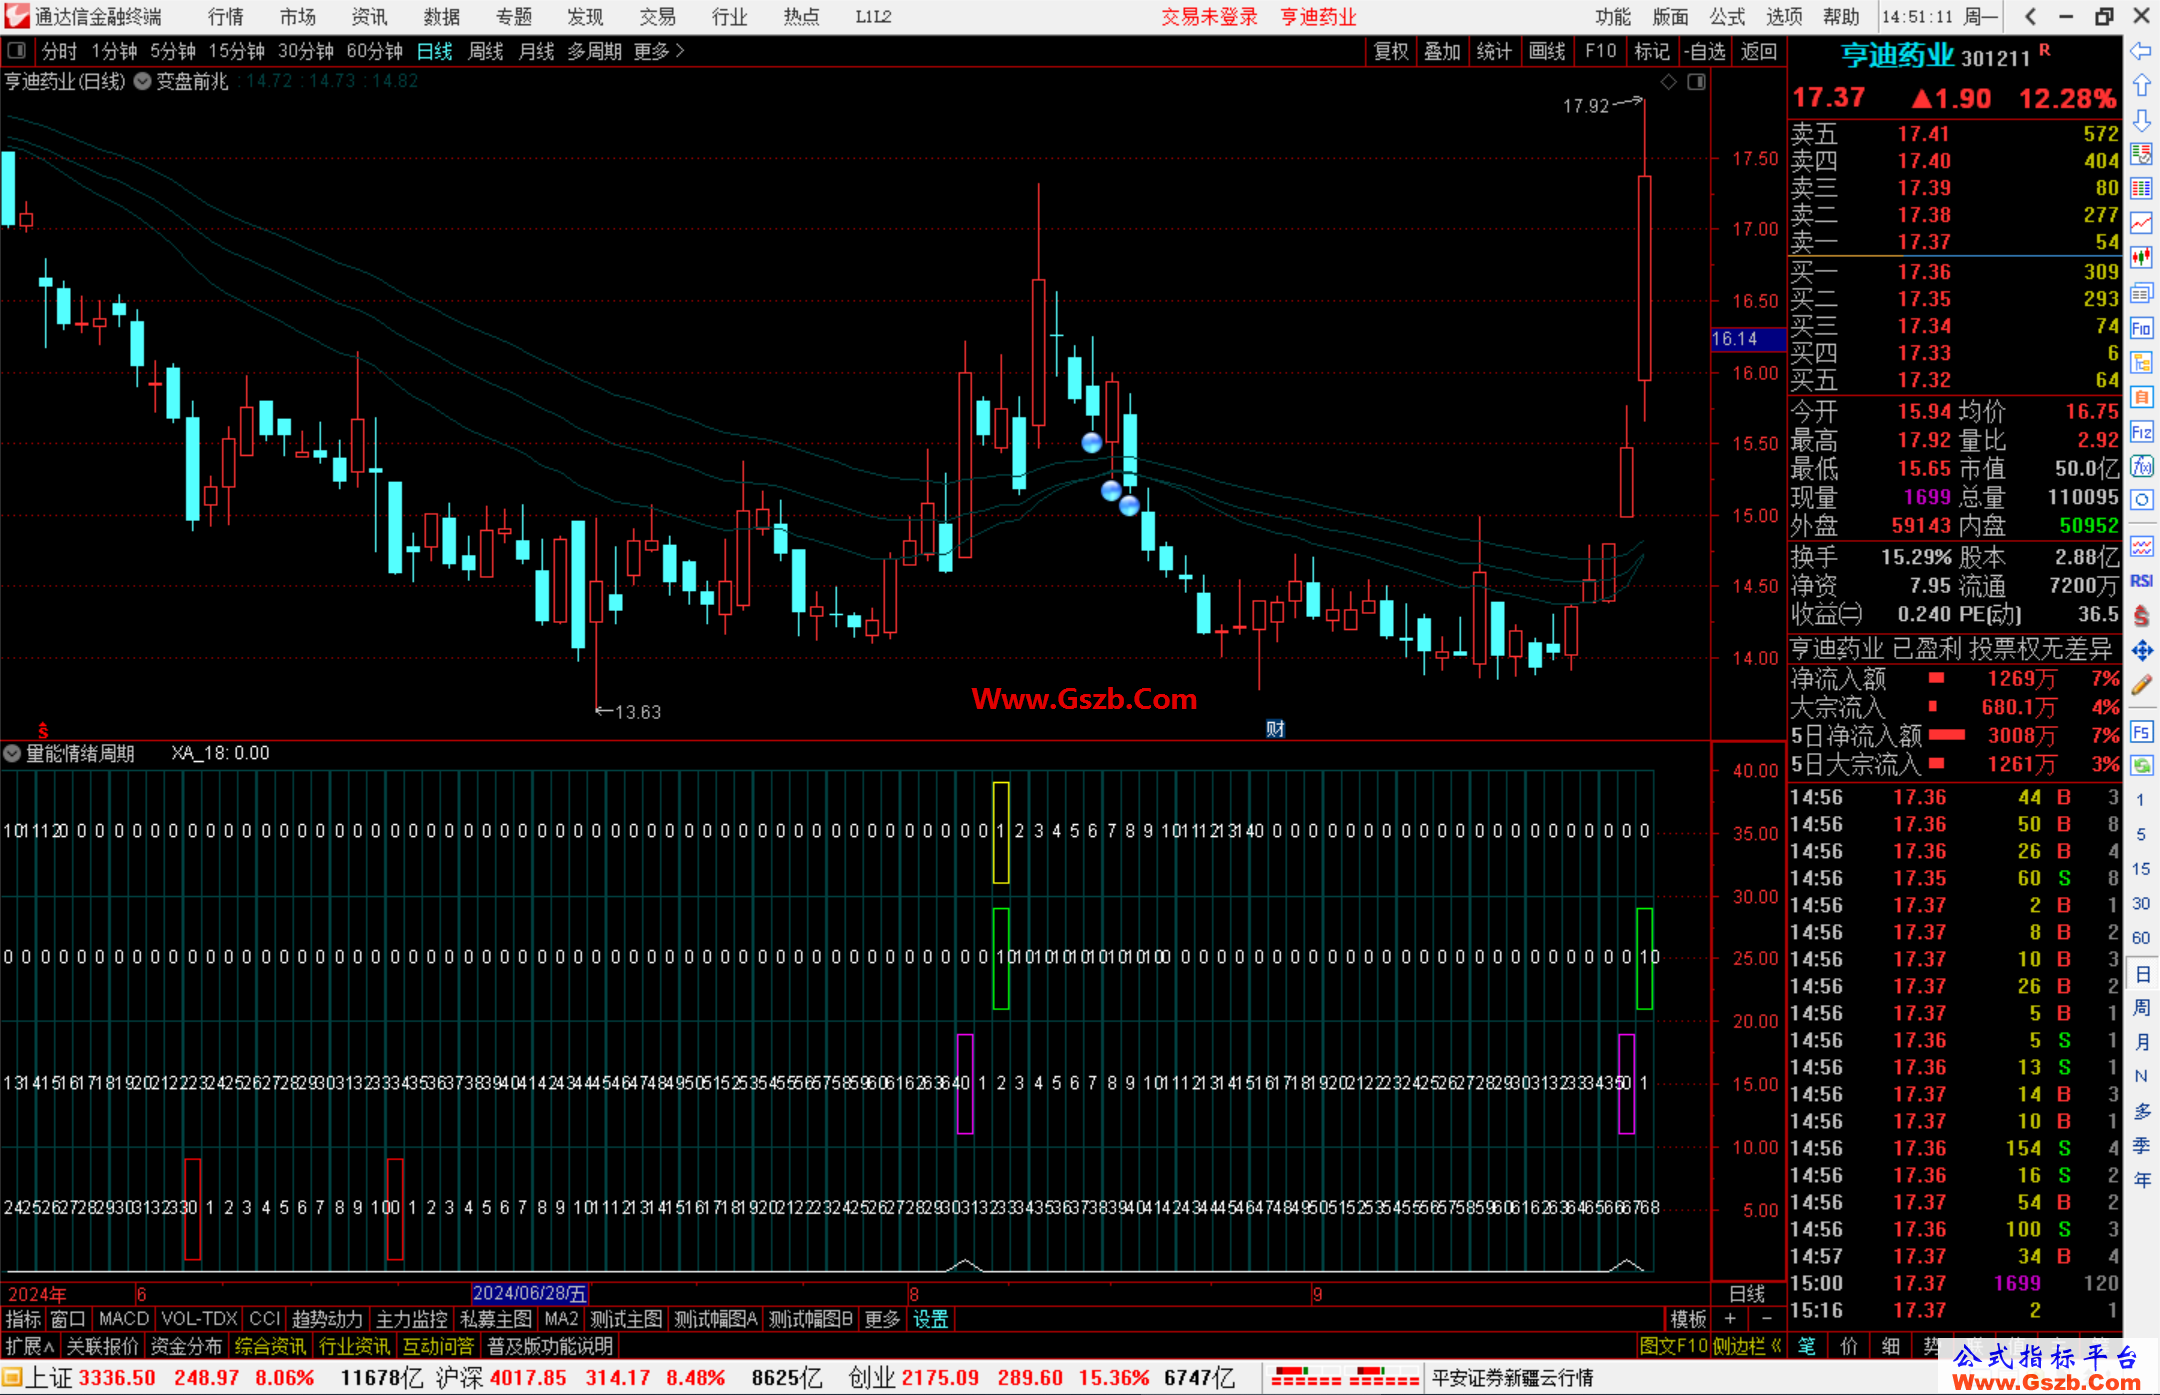Viewport: 2160px width, 1395px height.
Task: Click the green refresh sidebar icon
Action: coord(2141,766)
